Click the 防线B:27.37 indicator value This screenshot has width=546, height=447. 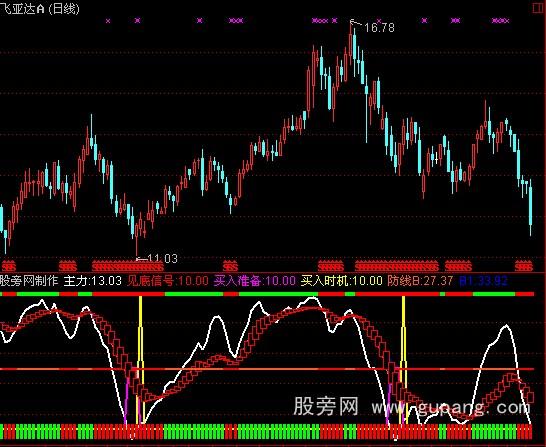point(420,281)
